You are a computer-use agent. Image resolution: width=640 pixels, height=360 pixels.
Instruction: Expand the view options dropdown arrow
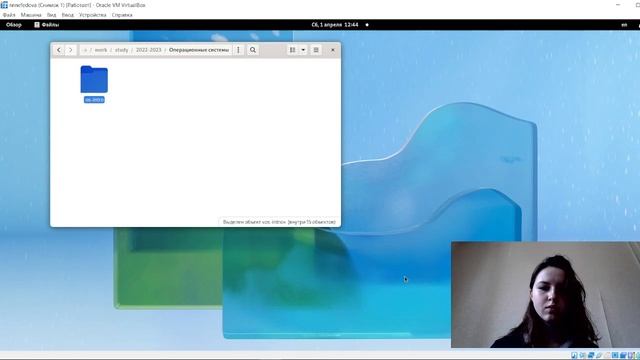[x=303, y=50]
